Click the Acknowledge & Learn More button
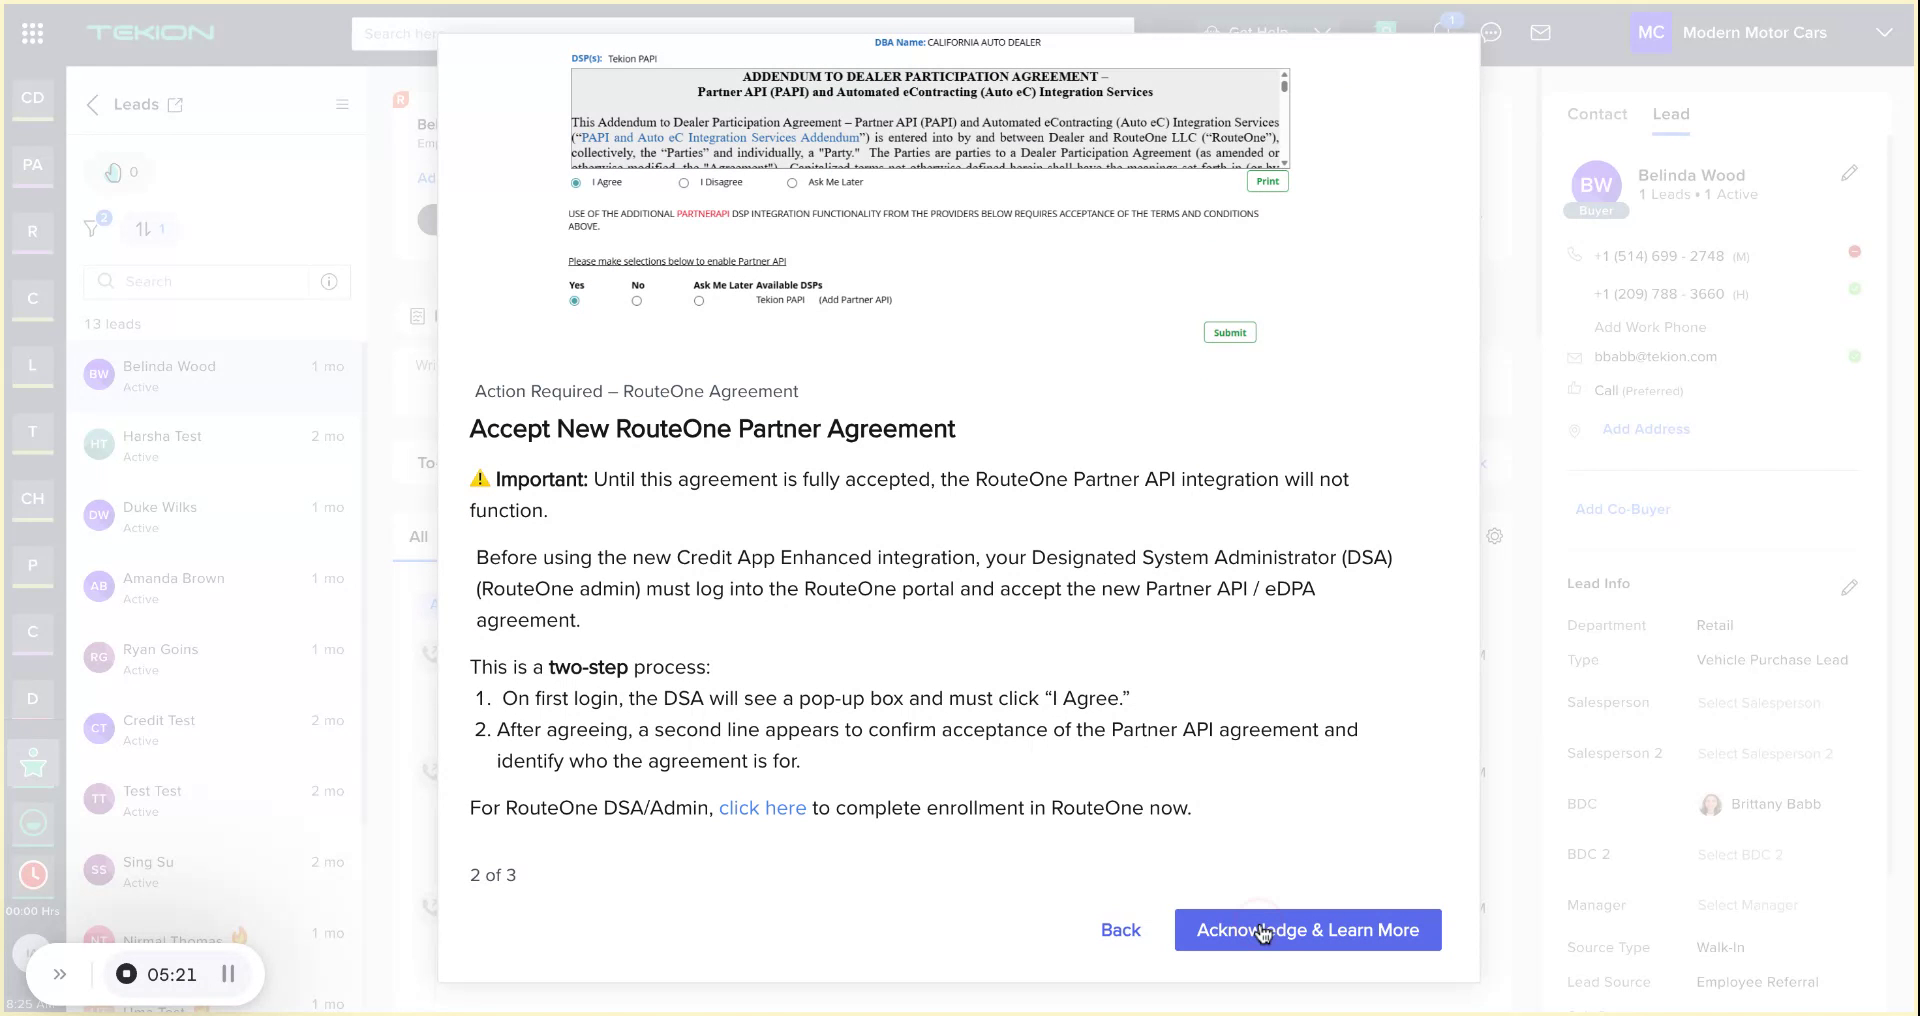Screen dimensions: 1920x1016 (x=1308, y=930)
